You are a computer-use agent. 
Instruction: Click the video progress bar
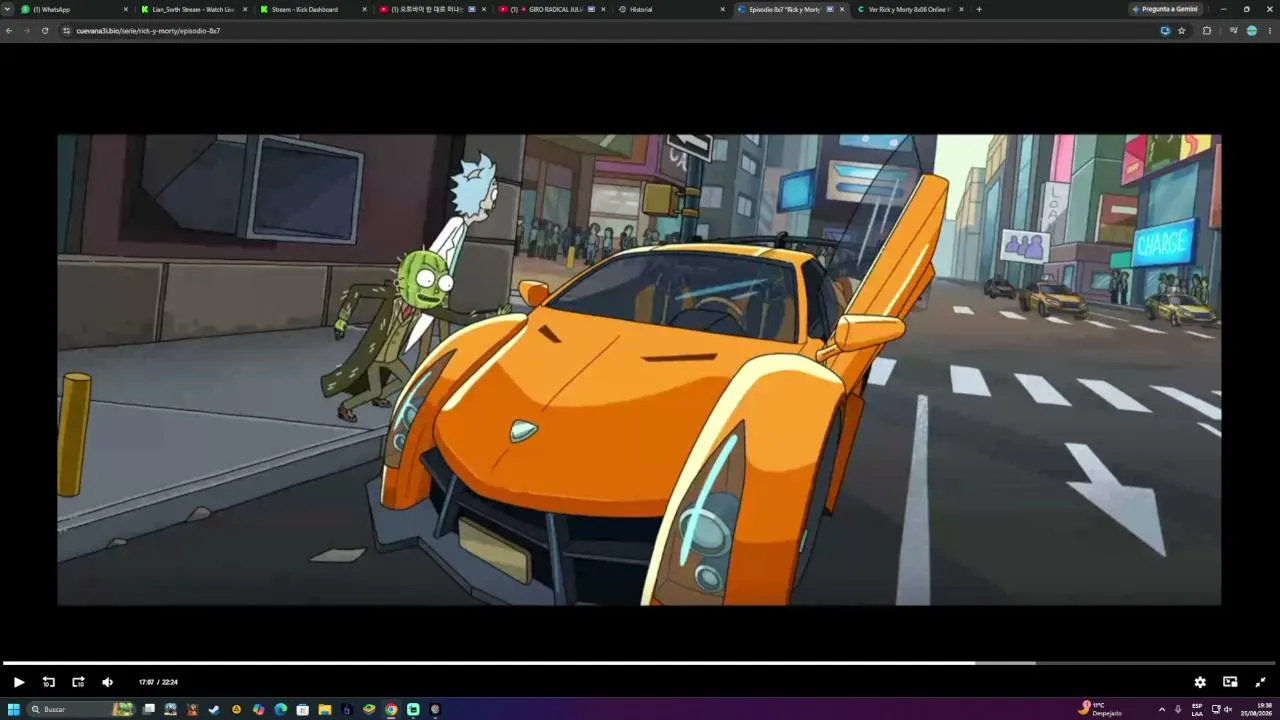click(640, 663)
